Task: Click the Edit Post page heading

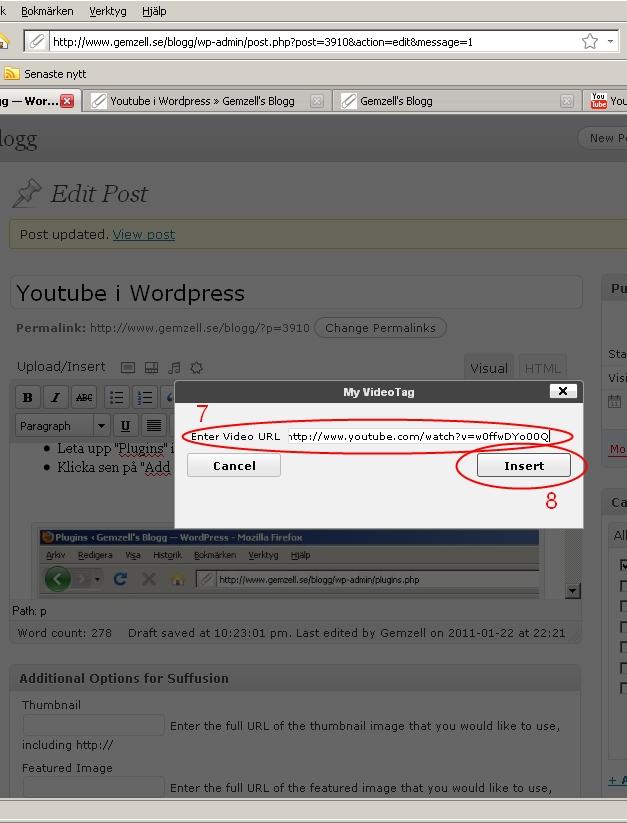Action: point(99,194)
